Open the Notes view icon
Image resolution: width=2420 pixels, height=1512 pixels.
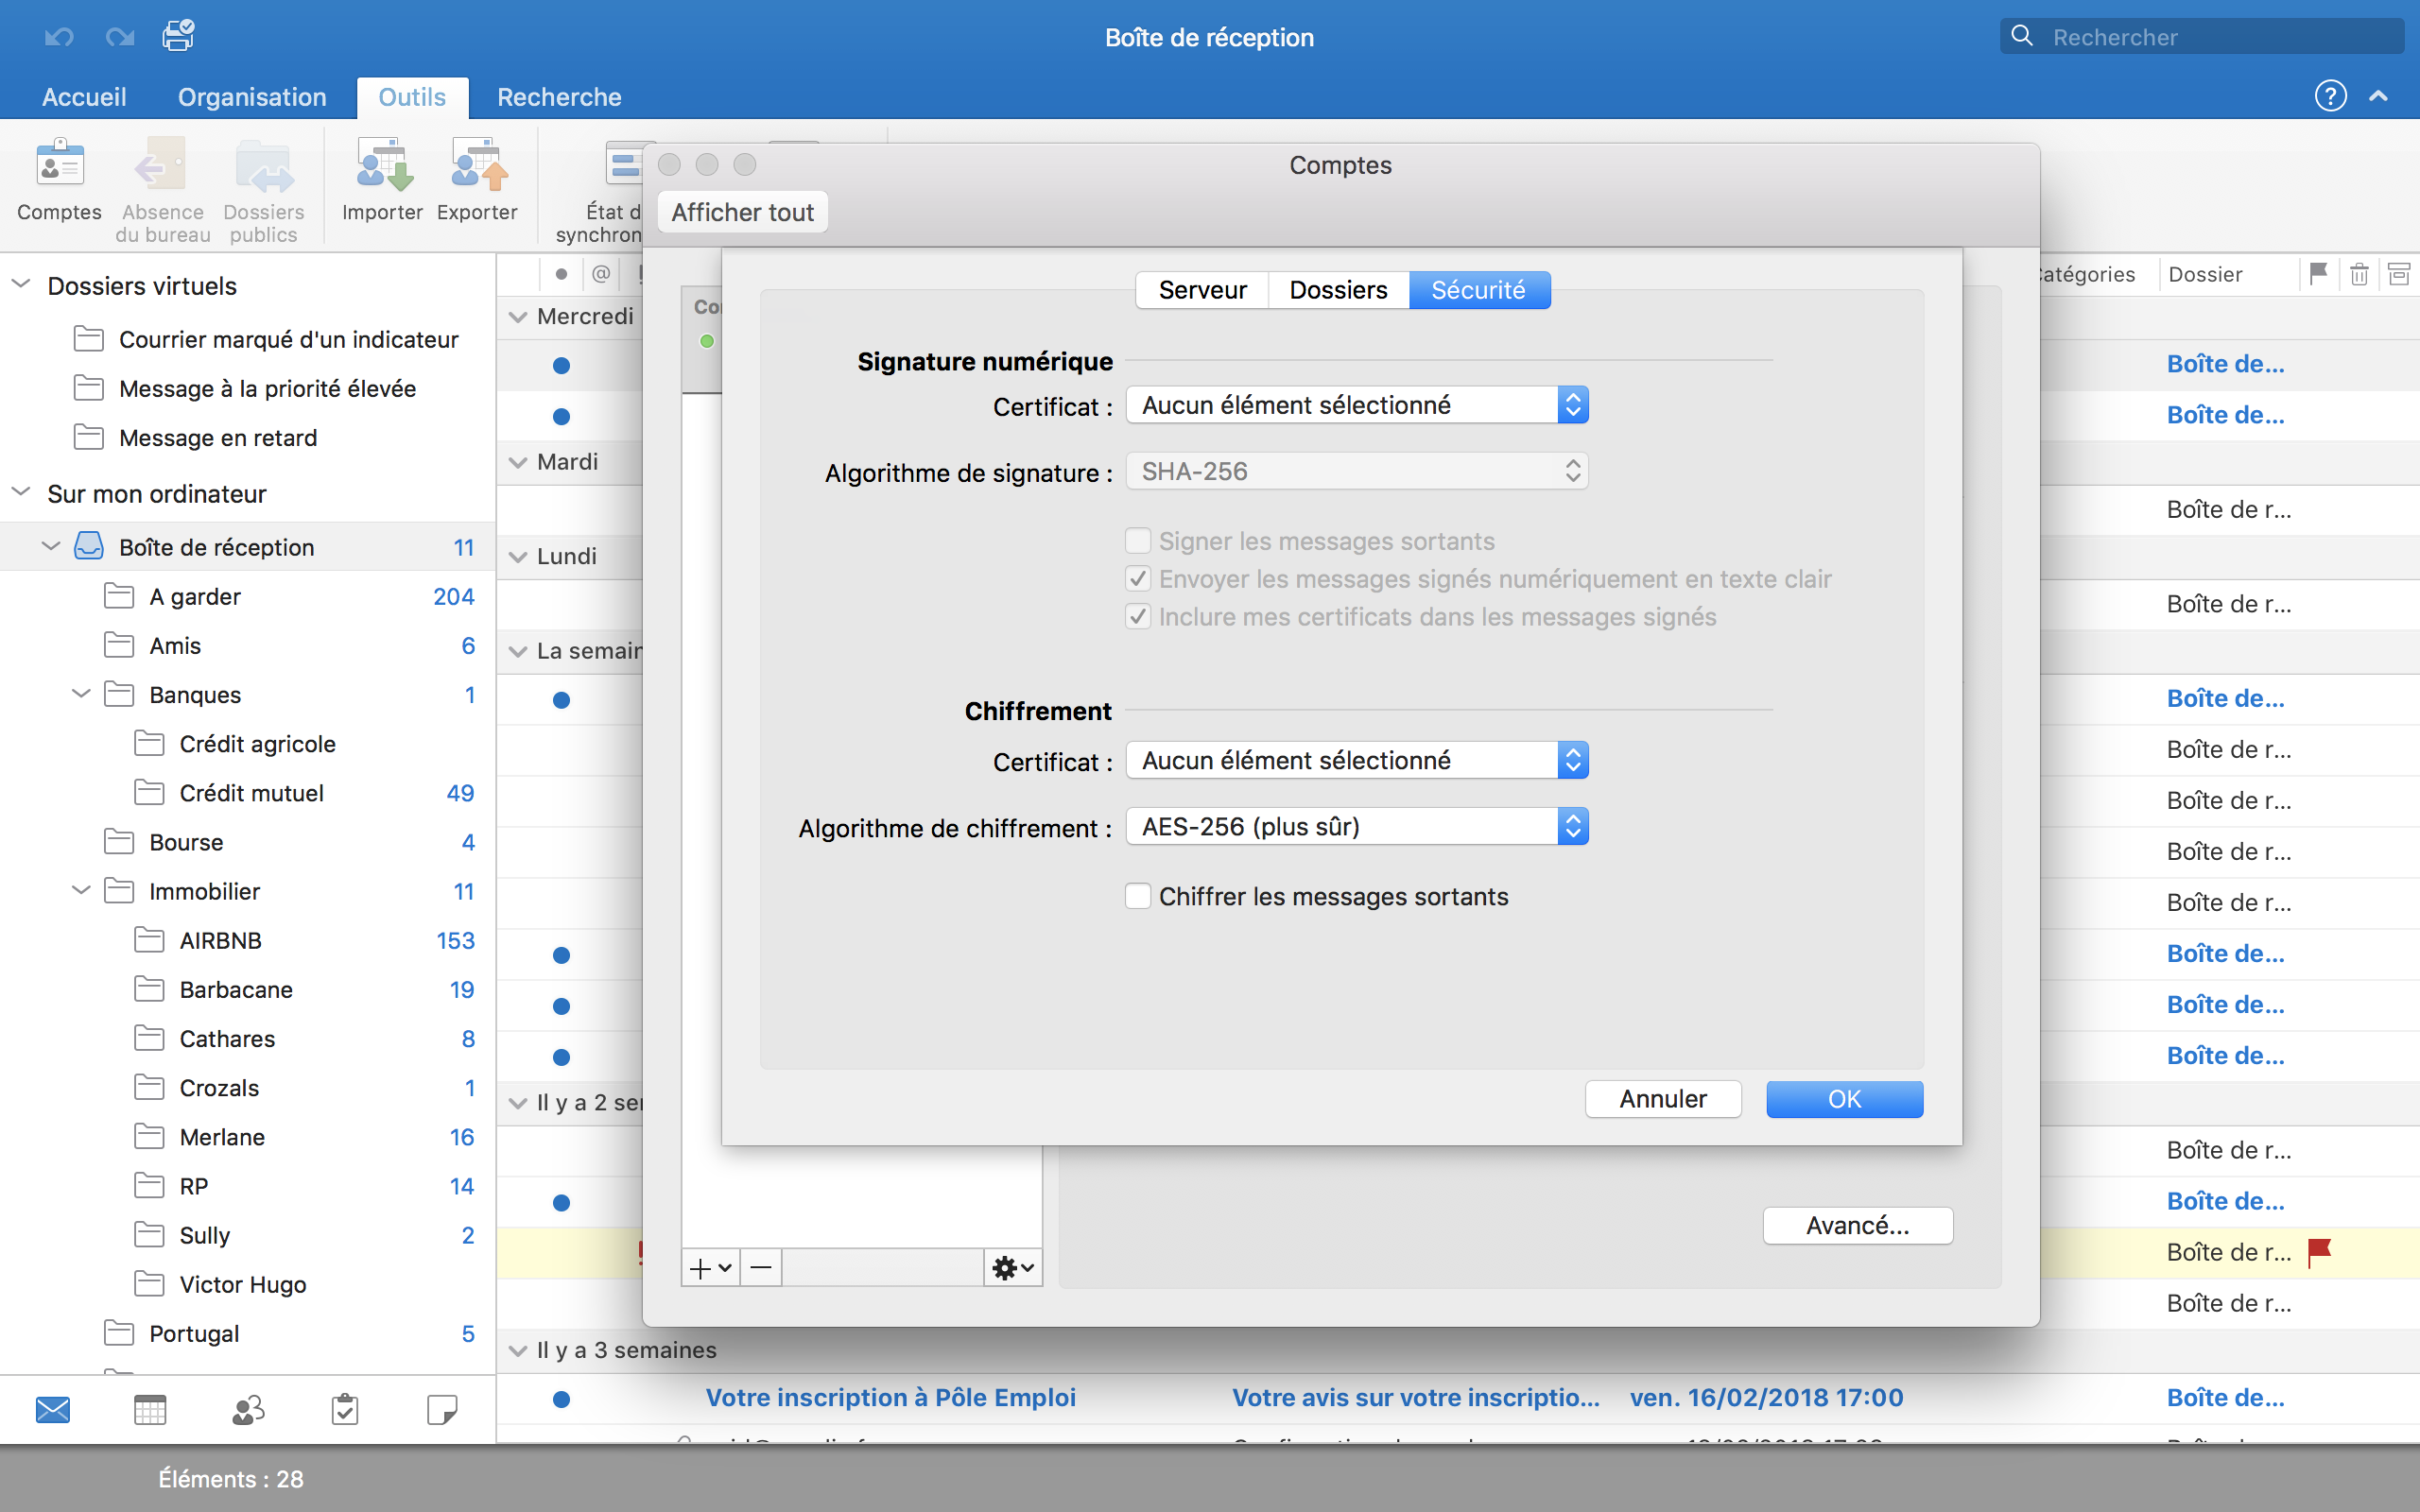[441, 1410]
